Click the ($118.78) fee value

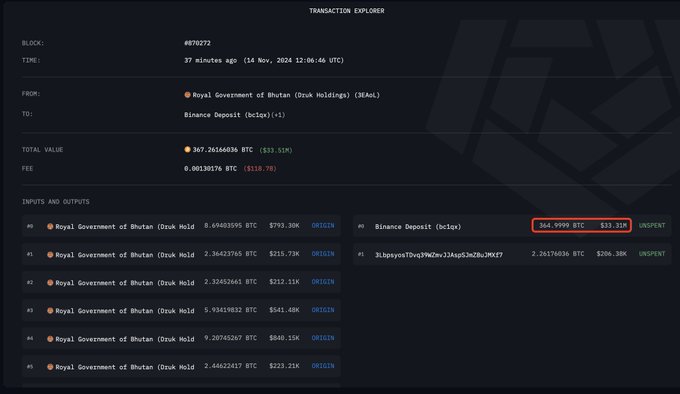[x=260, y=169]
